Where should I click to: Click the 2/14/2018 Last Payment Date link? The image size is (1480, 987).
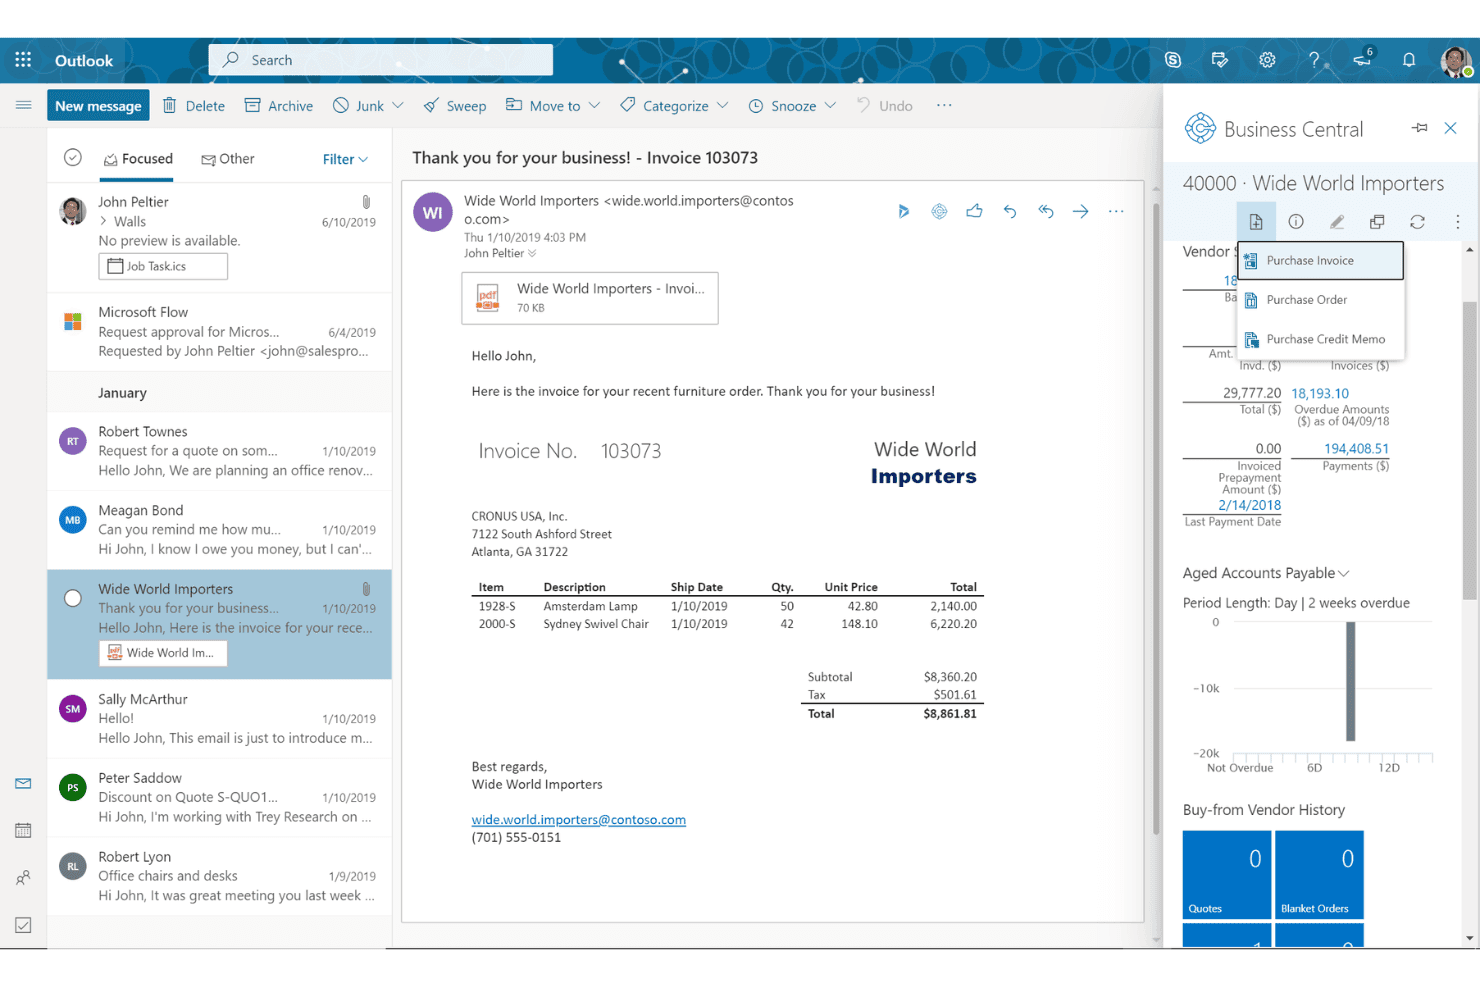1249,505
